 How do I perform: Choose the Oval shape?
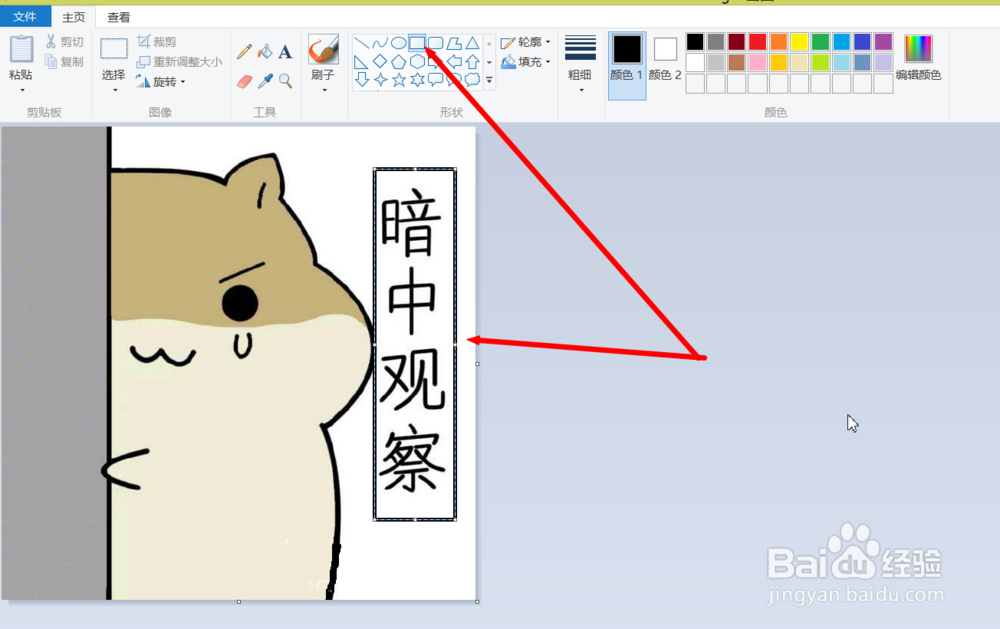point(399,43)
